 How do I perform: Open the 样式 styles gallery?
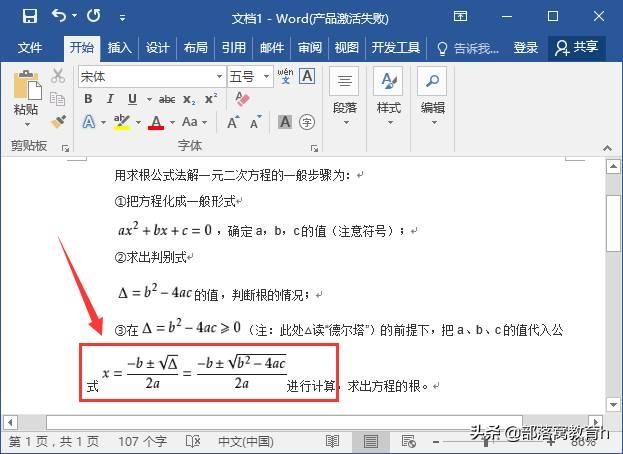coord(389,97)
